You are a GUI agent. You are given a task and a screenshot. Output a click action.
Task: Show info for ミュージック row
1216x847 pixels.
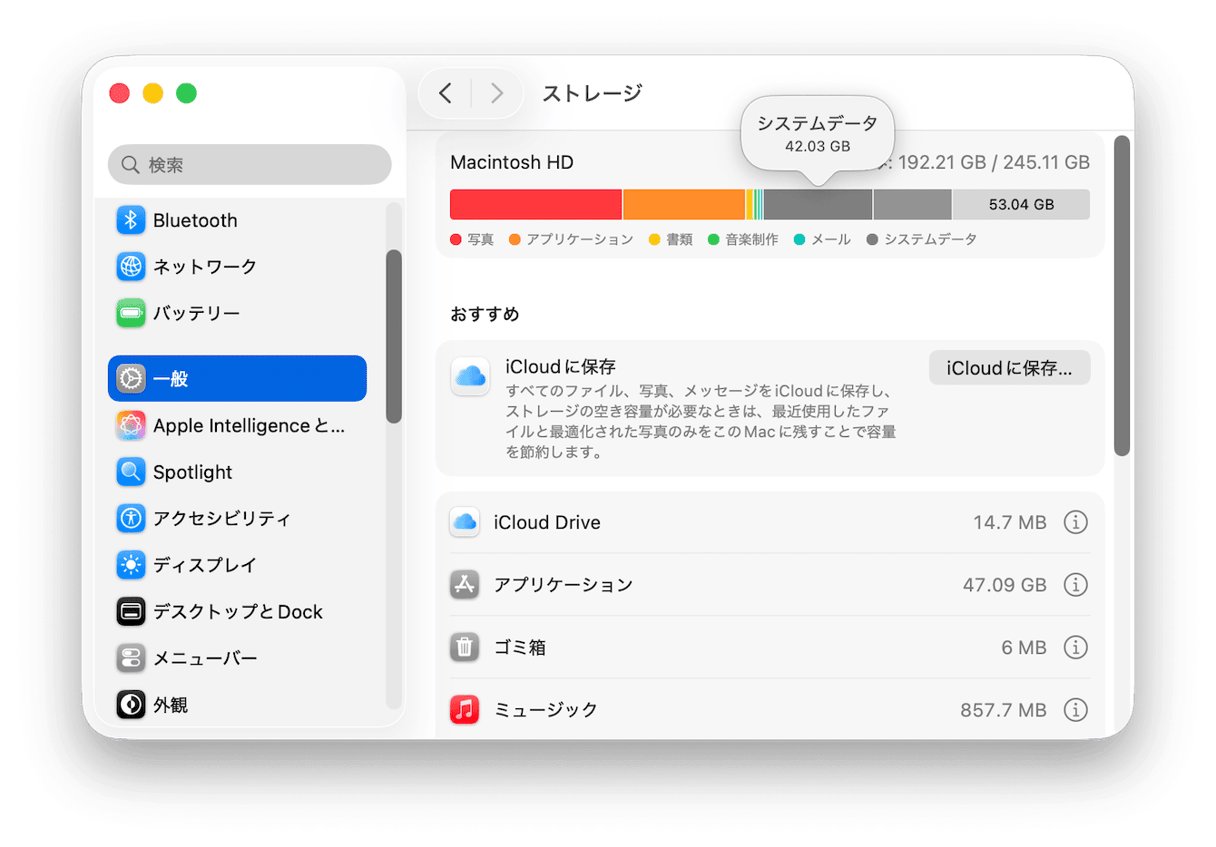point(1075,709)
